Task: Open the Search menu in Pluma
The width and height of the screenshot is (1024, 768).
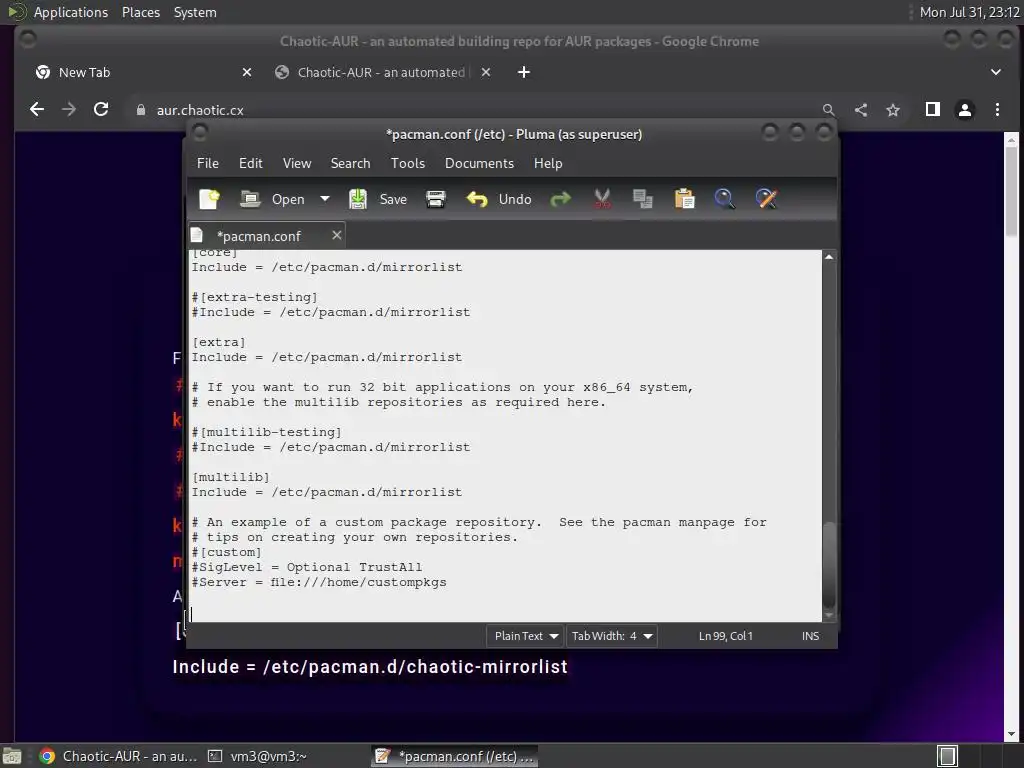Action: pos(350,163)
